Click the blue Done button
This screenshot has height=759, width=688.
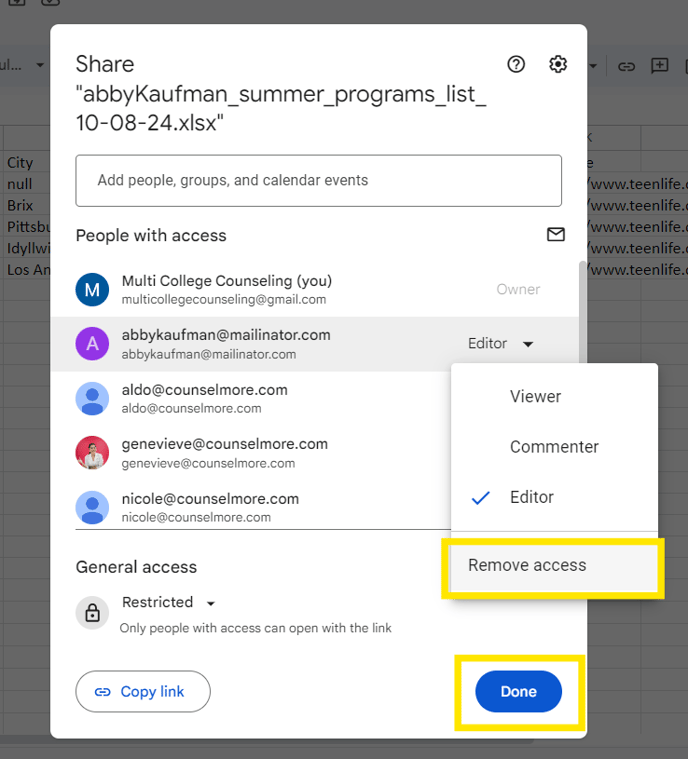518,691
